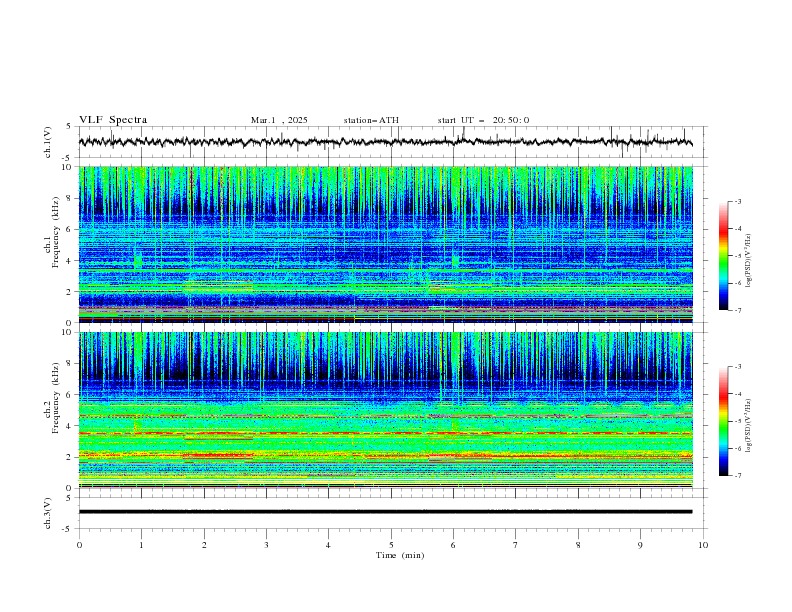Click the "ch.3(V)" waveform axis label

tap(48, 513)
